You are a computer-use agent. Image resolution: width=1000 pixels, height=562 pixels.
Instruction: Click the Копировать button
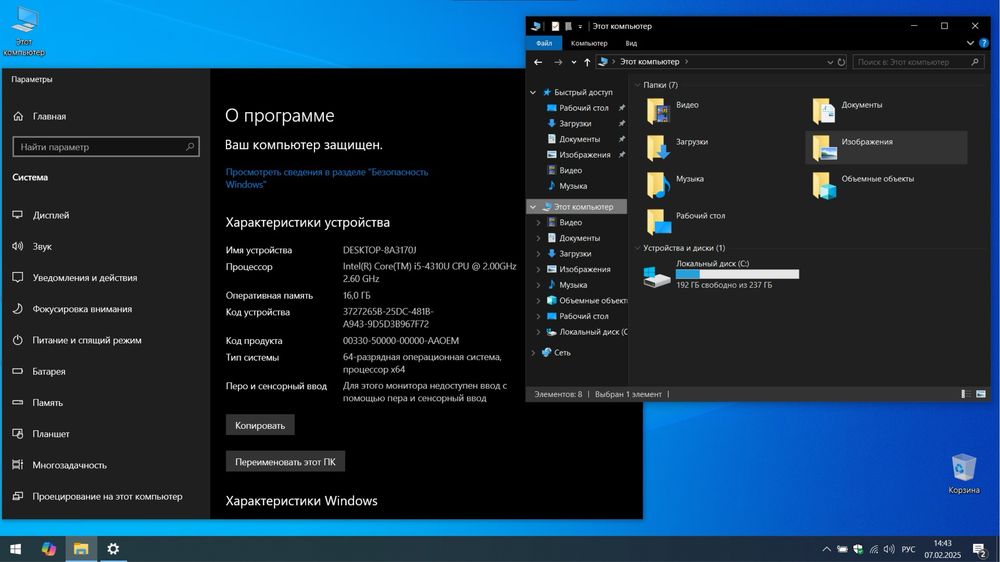(260, 425)
